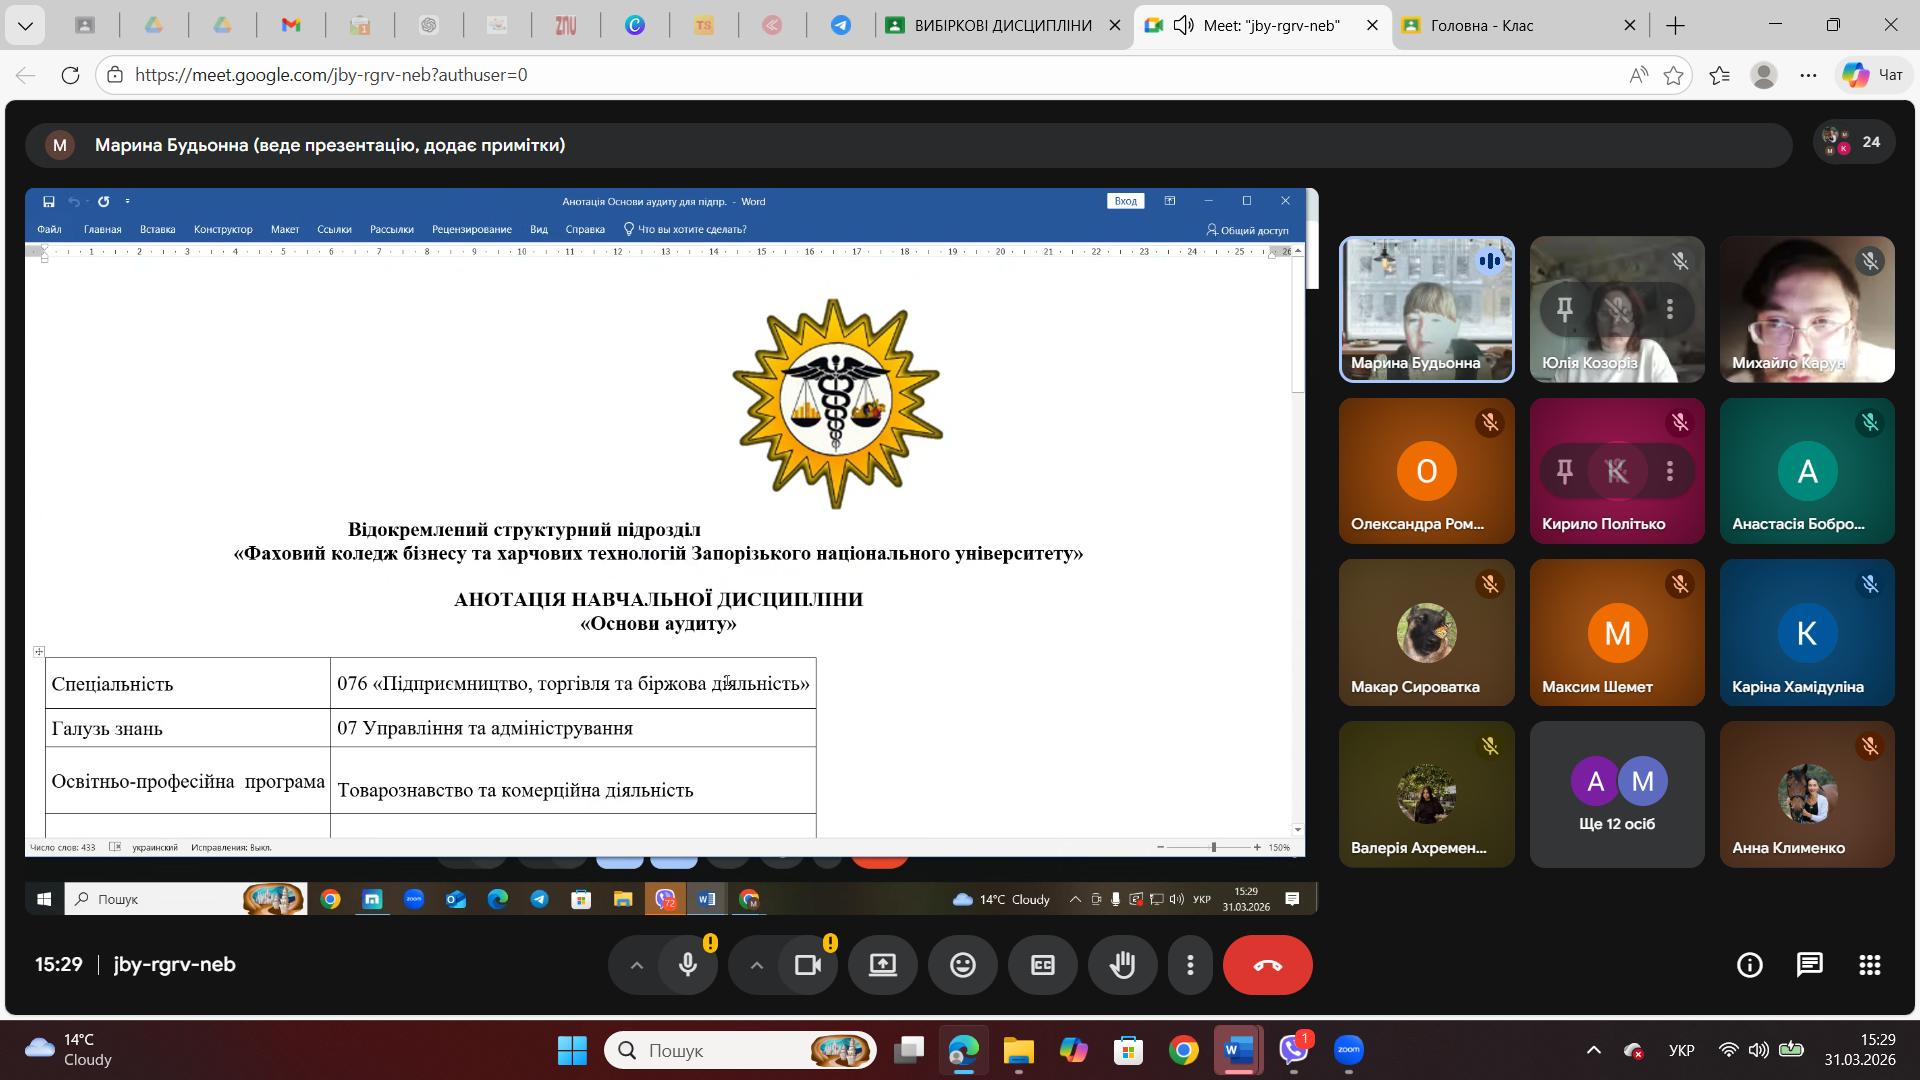Open the activities grid icon
Screen dimensions: 1920x1080
point(1869,965)
